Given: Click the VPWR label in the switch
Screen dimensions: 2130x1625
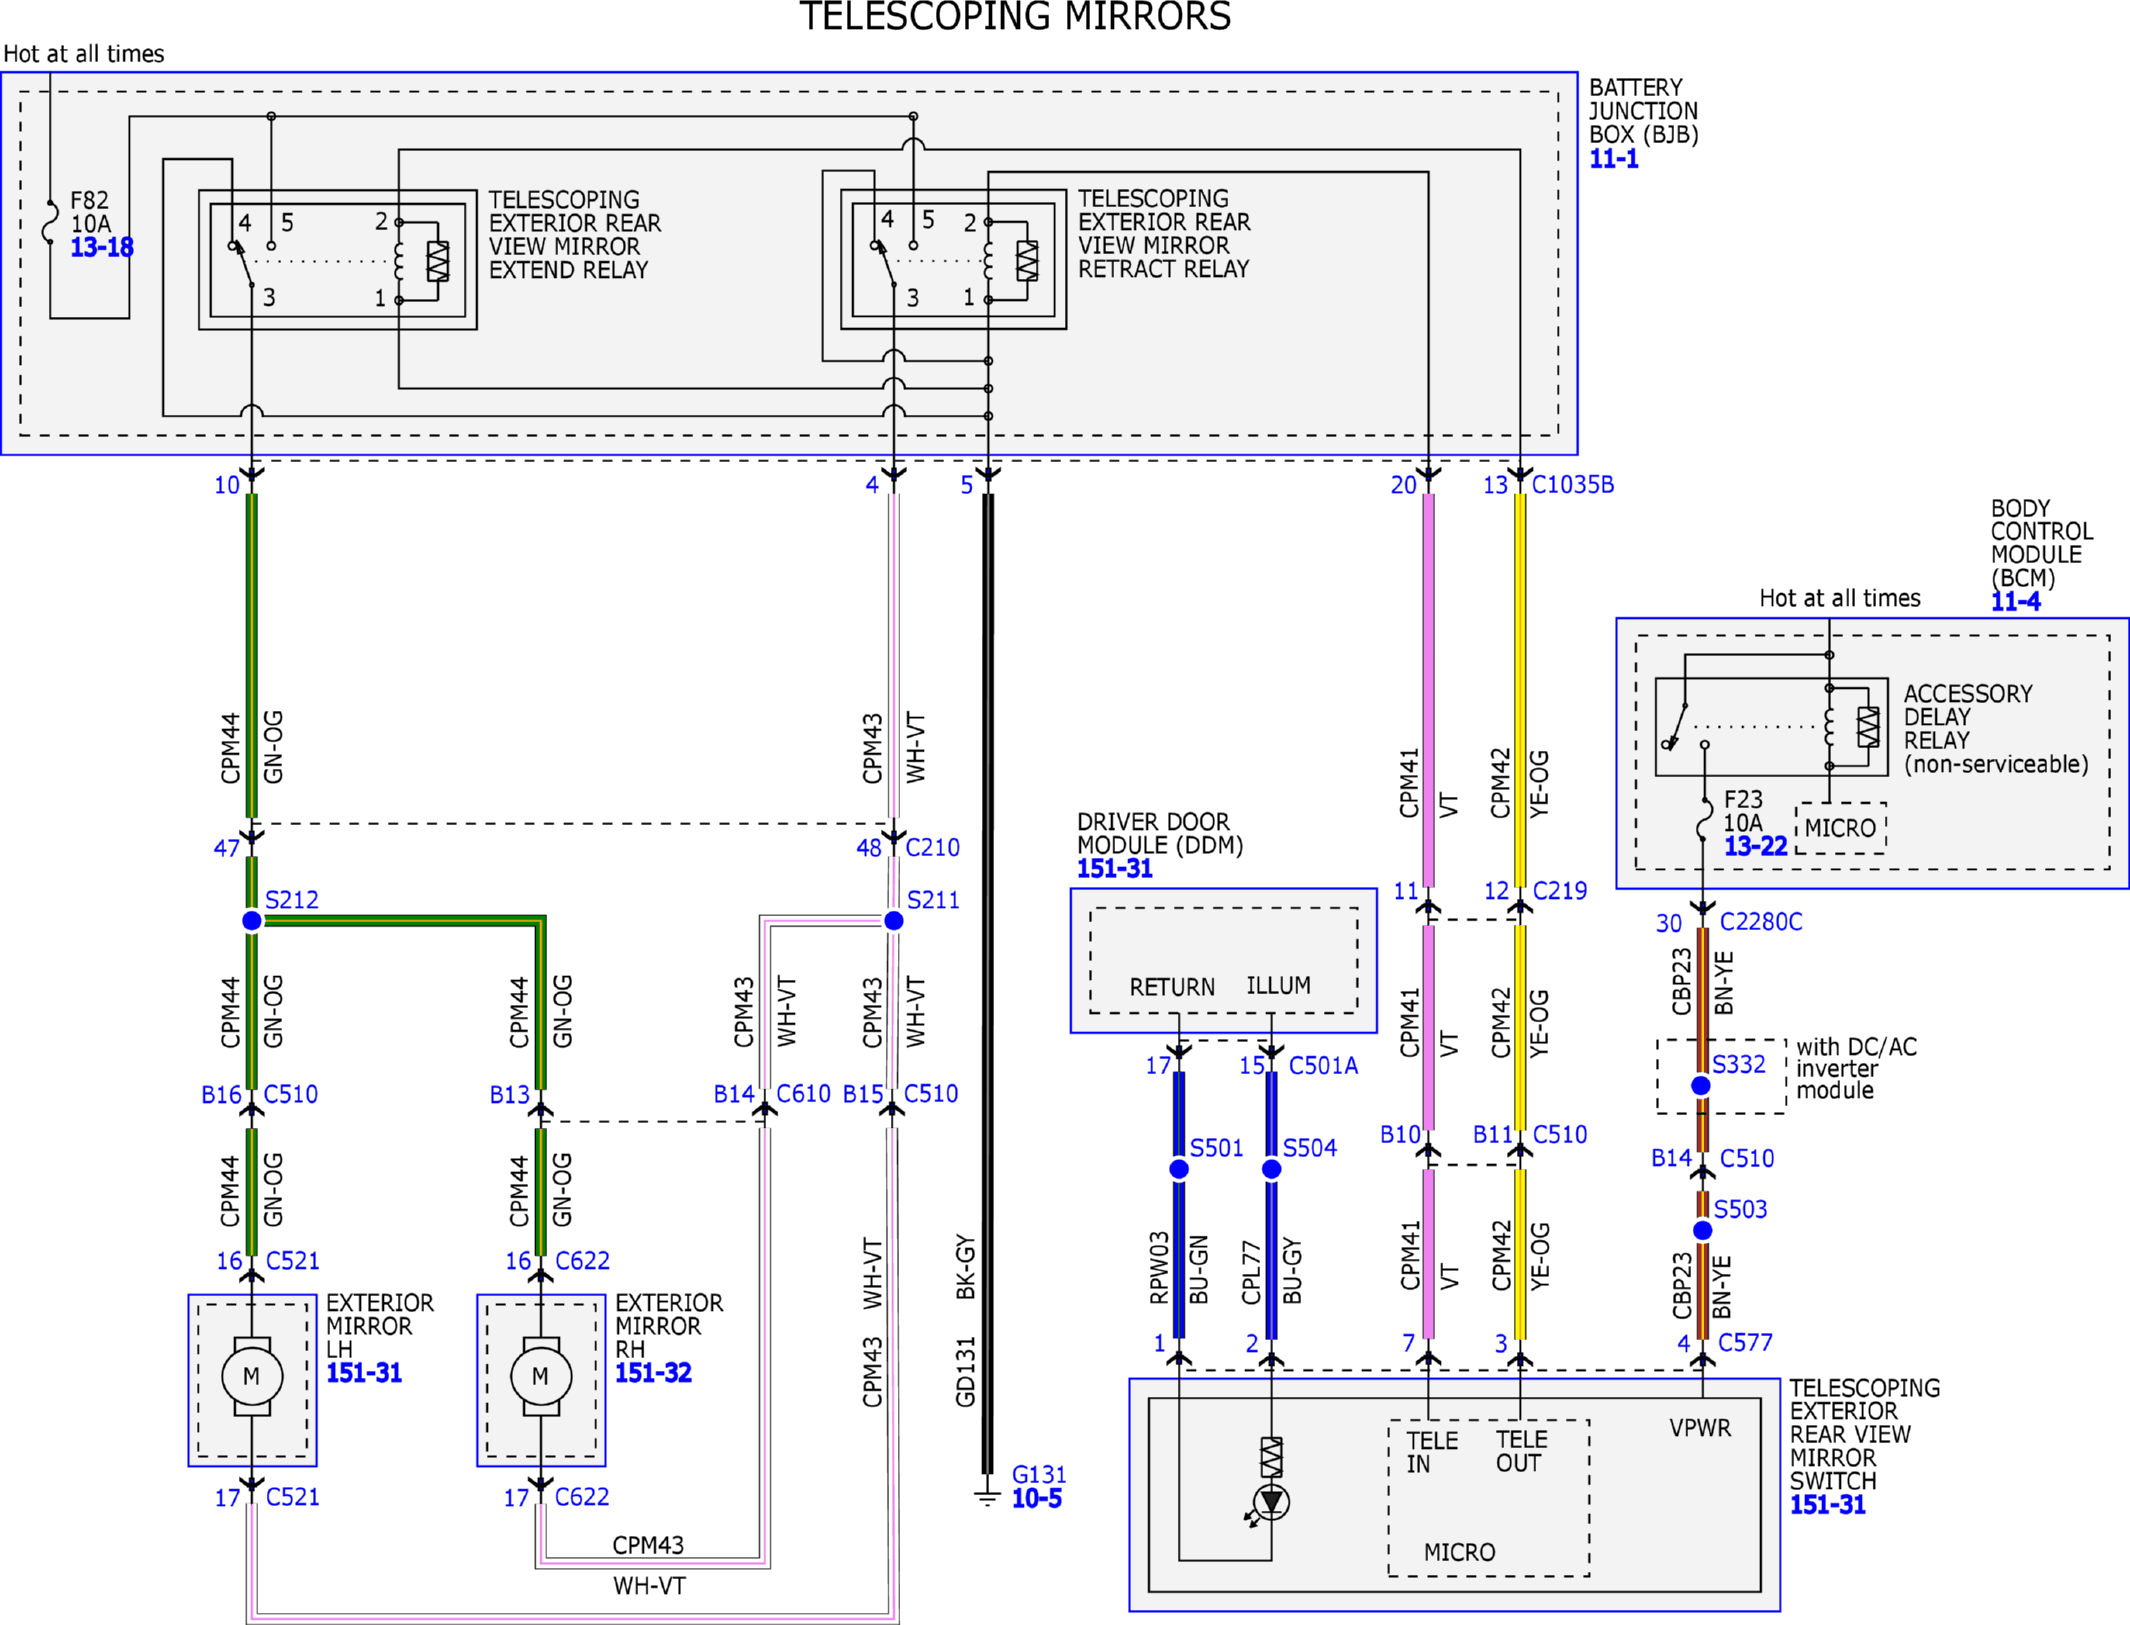Looking at the screenshot, I should (1700, 1428).
